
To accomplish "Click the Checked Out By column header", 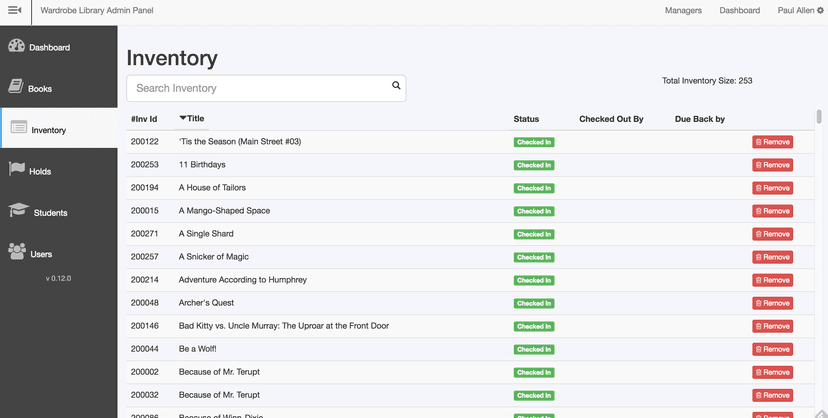I will pyautogui.click(x=611, y=119).
